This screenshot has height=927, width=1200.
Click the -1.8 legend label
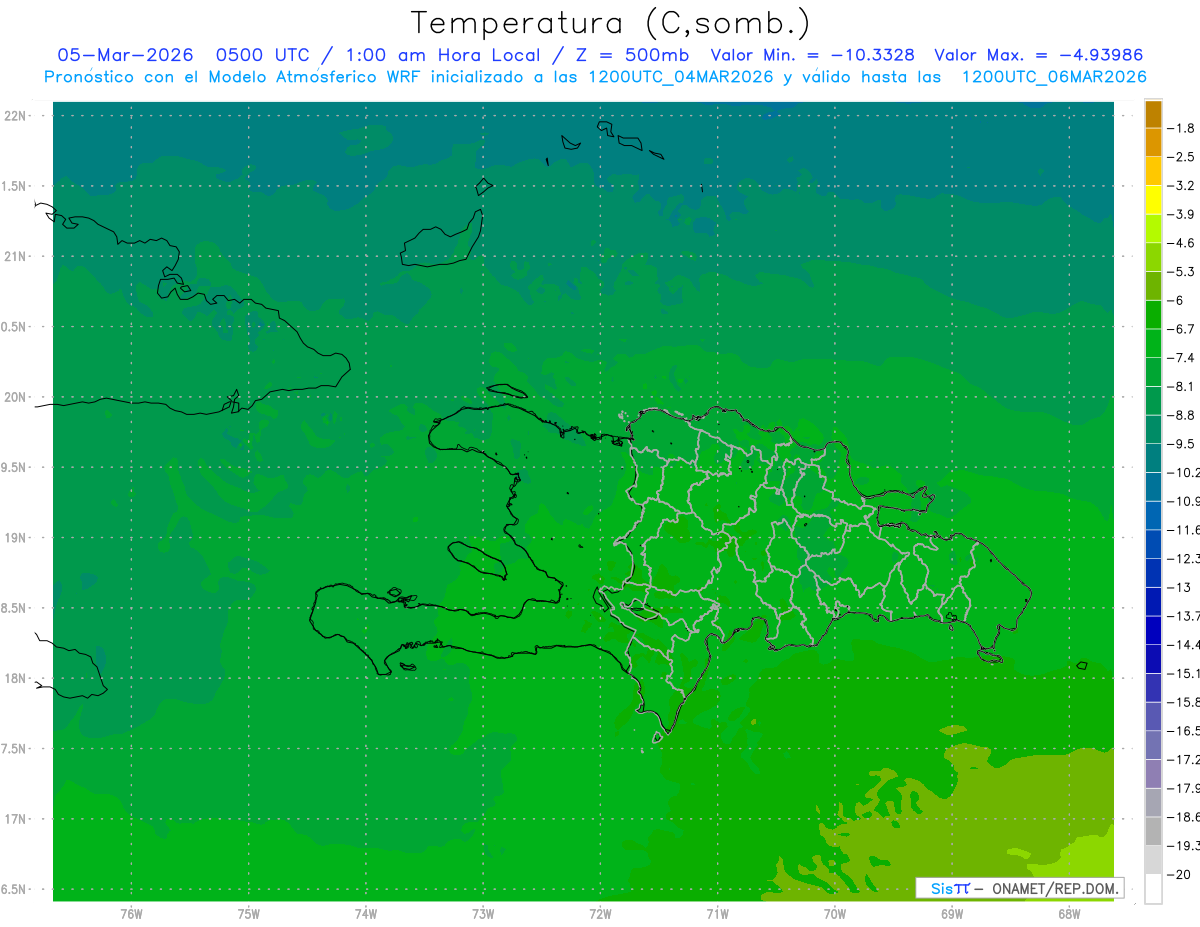(x=1182, y=128)
